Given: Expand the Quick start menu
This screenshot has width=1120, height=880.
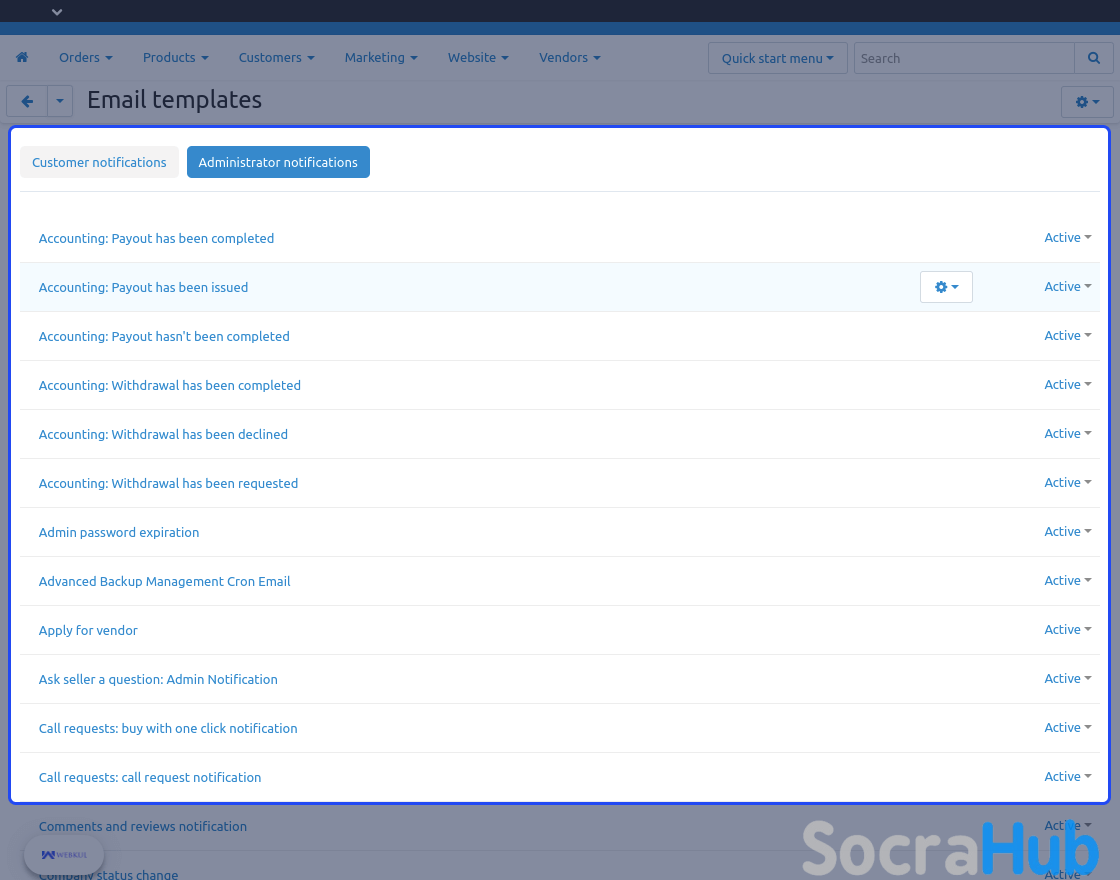Looking at the screenshot, I should click(778, 58).
